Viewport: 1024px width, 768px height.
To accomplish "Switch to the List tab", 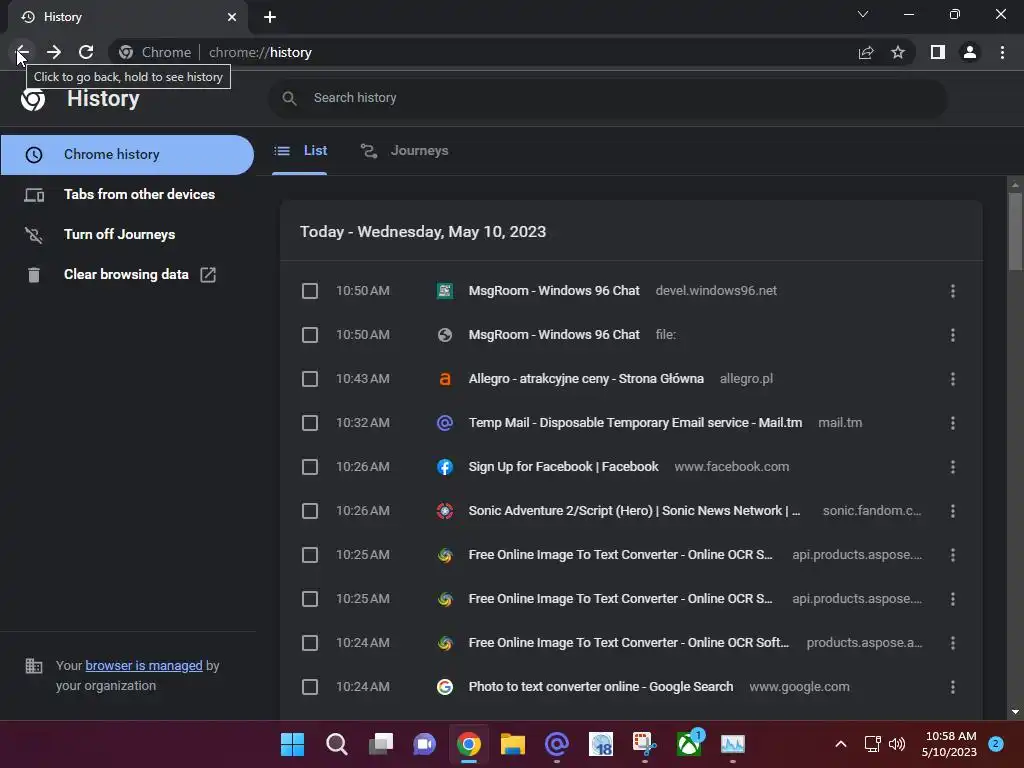I will point(300,151).
